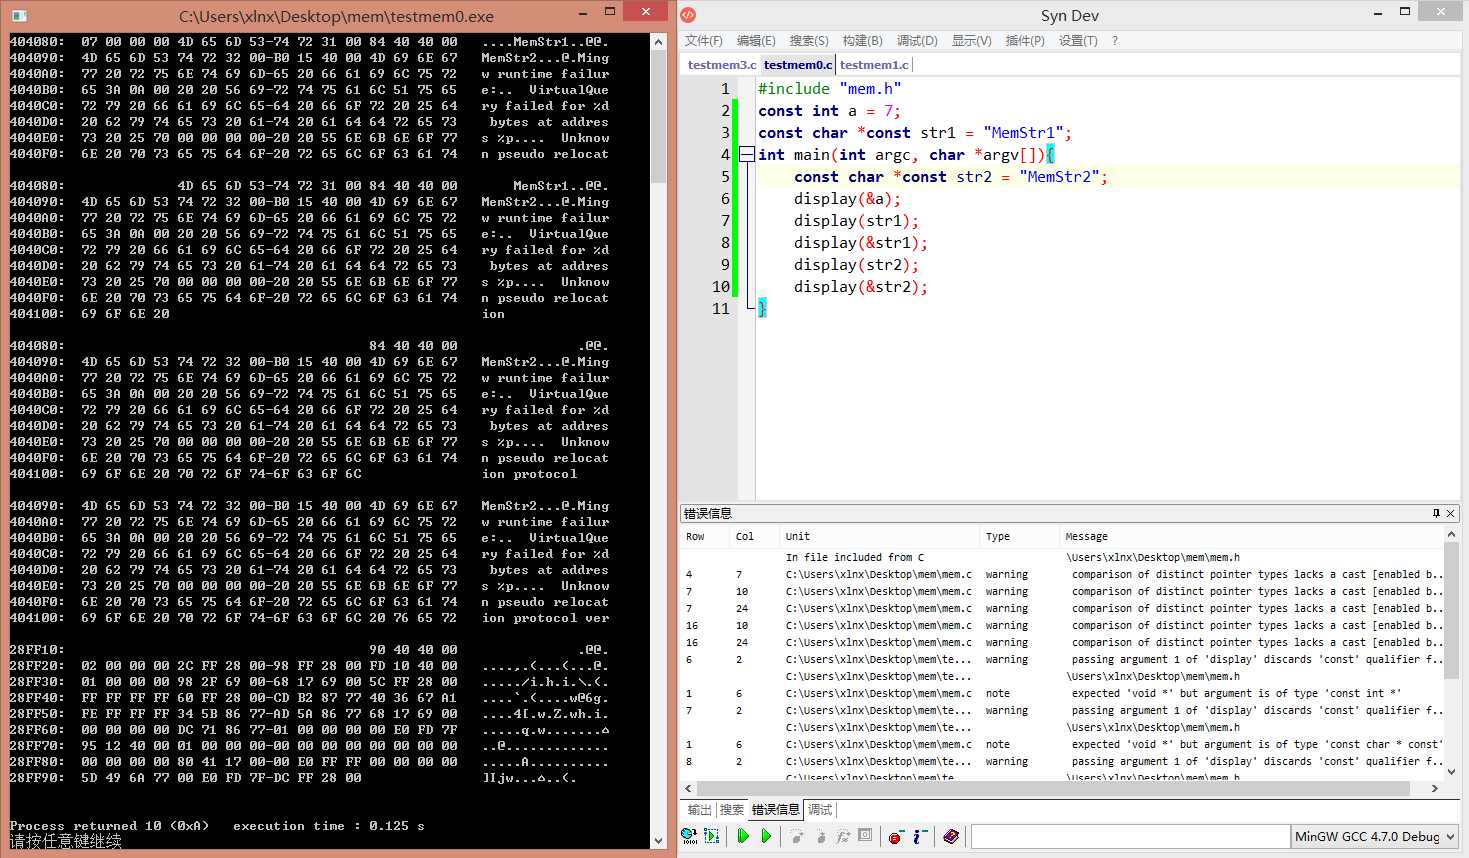This screenshot has width=1469, height=858.
Task: Open the MinGW GCC 4.7.0 Debug dropdown
Action: click(1375, 836)
